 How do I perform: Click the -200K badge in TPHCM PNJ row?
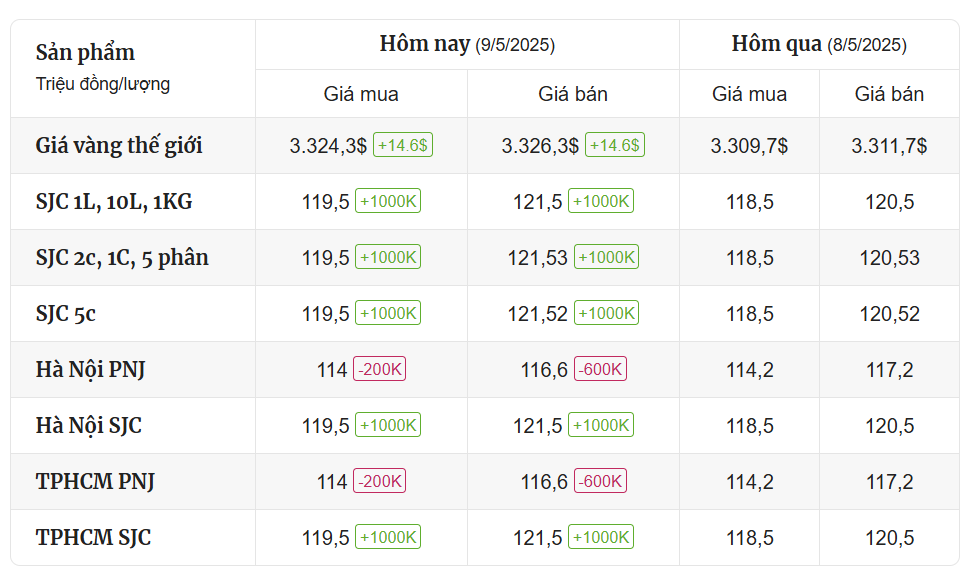380,481
